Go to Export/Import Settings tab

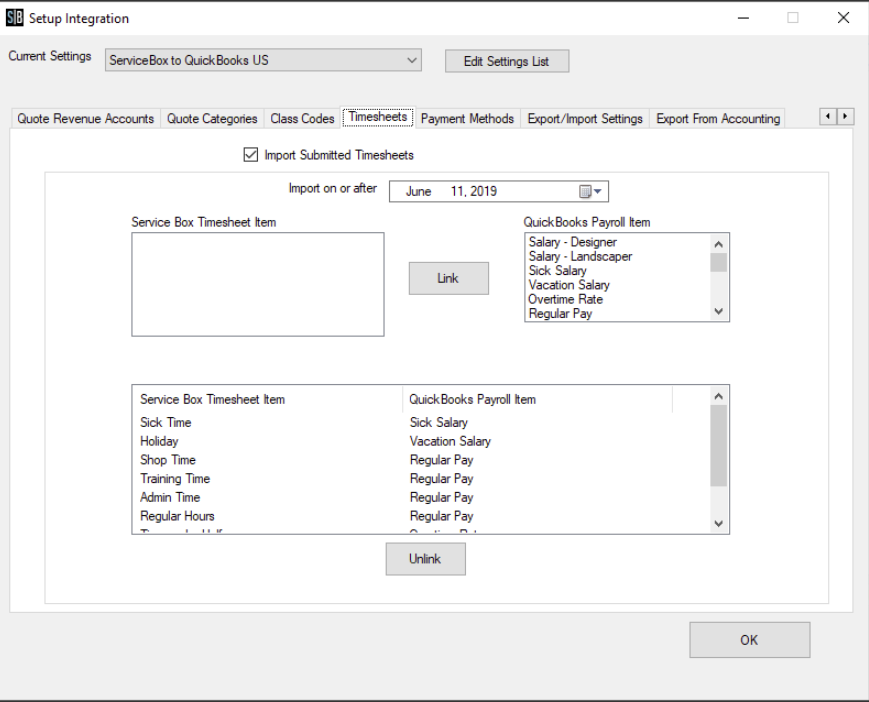pos(585,119)
